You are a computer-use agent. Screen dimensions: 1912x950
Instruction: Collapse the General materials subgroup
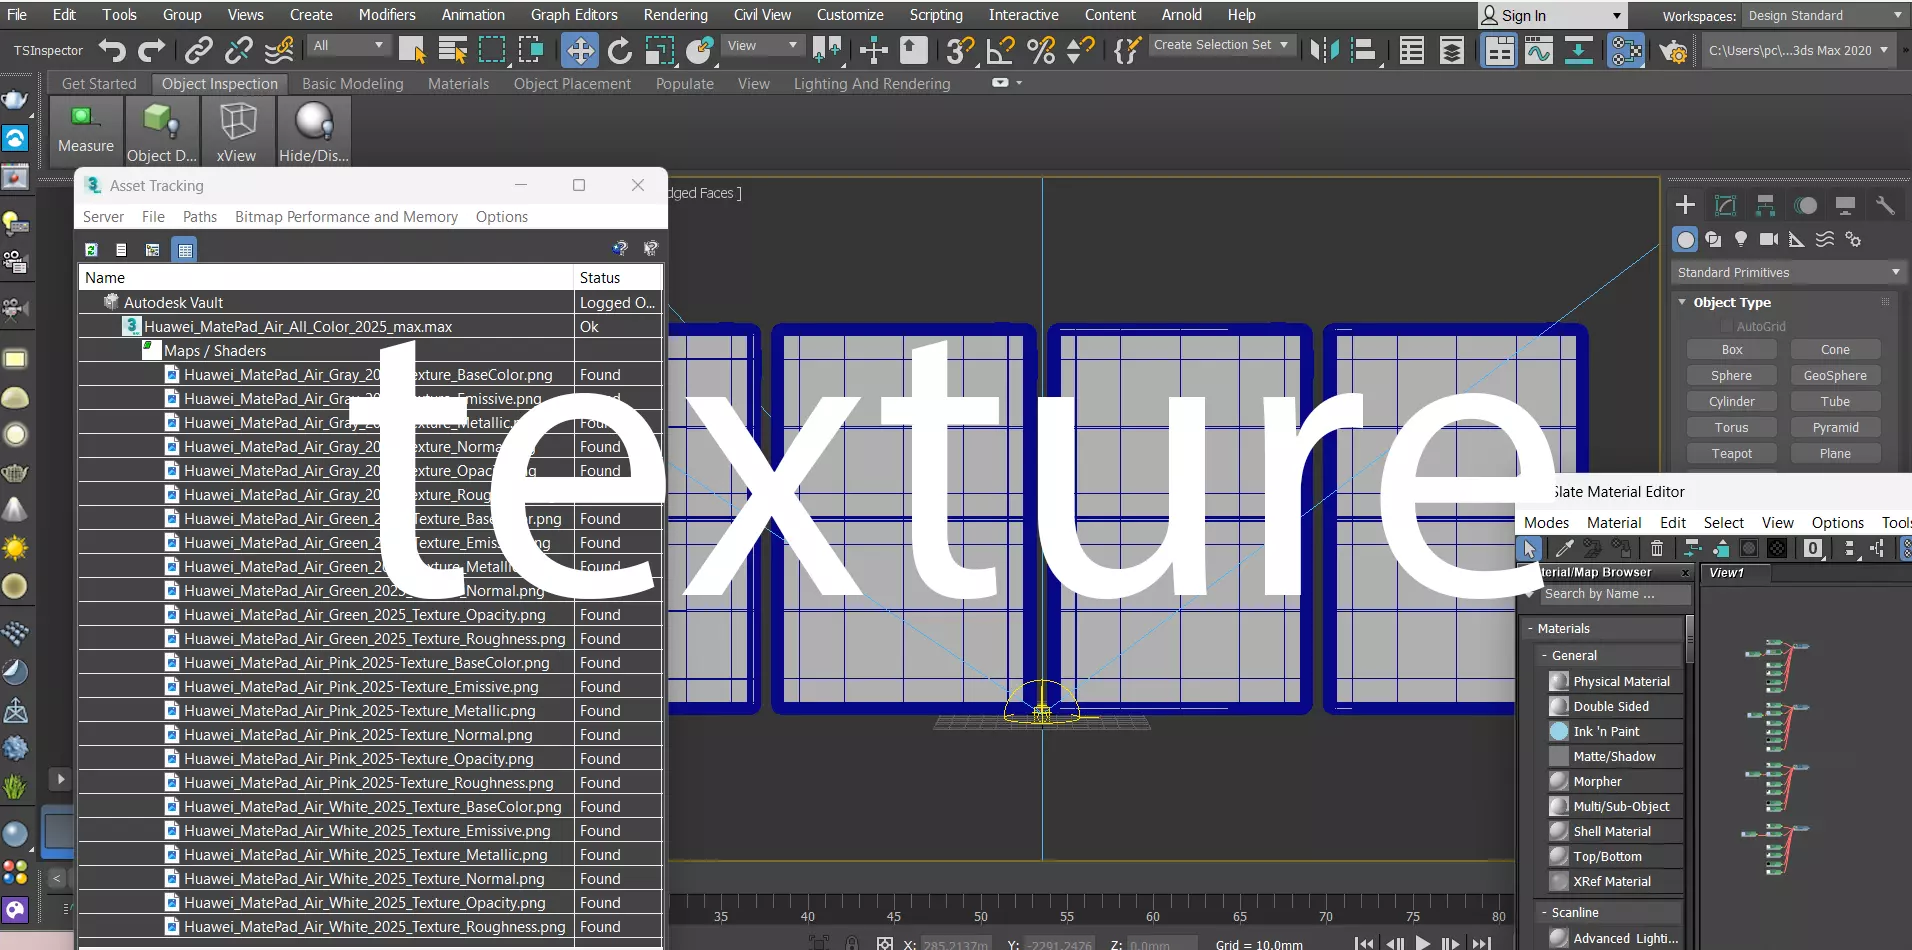pyautogui.click(x=1545, y=656)
